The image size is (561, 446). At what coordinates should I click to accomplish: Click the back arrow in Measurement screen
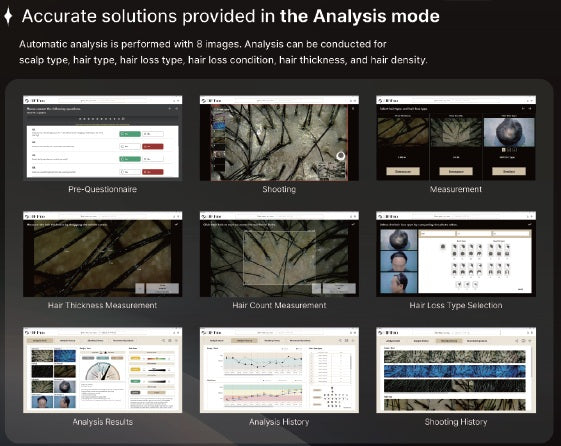[x=523, y=108]
